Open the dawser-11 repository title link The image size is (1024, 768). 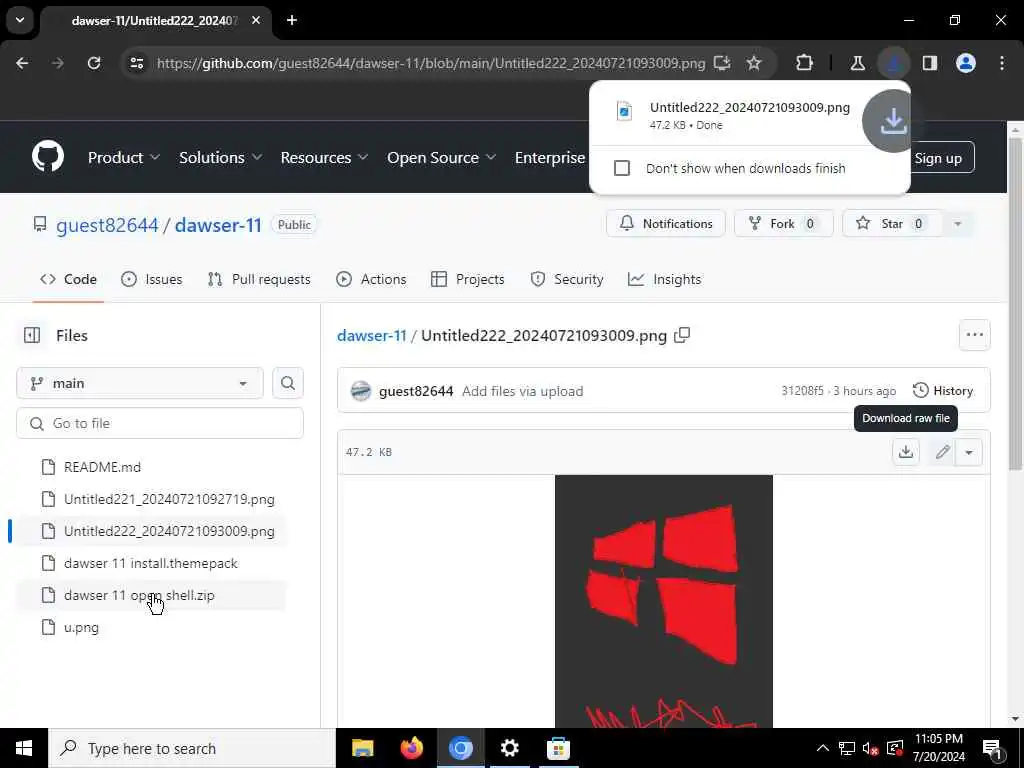[218, 225]
